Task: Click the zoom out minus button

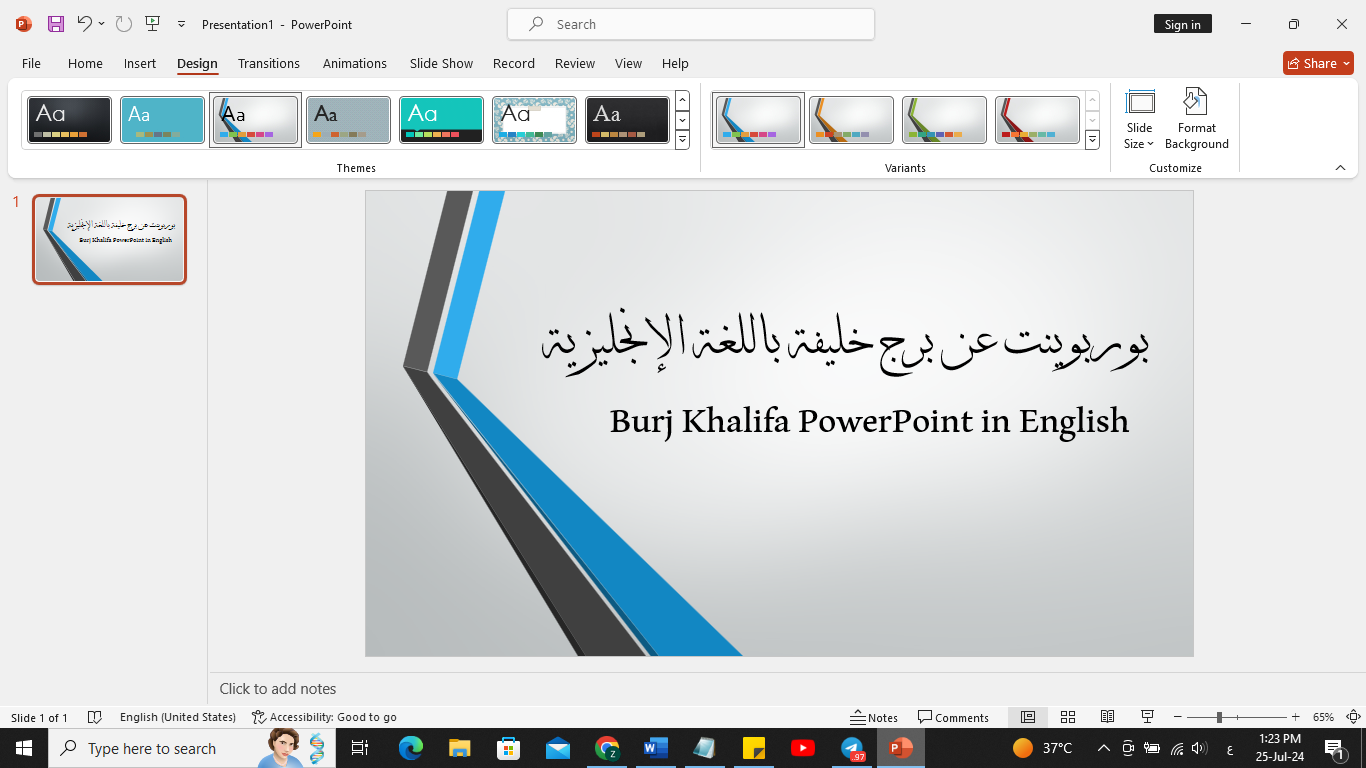Action: [x=1178, y=717]
